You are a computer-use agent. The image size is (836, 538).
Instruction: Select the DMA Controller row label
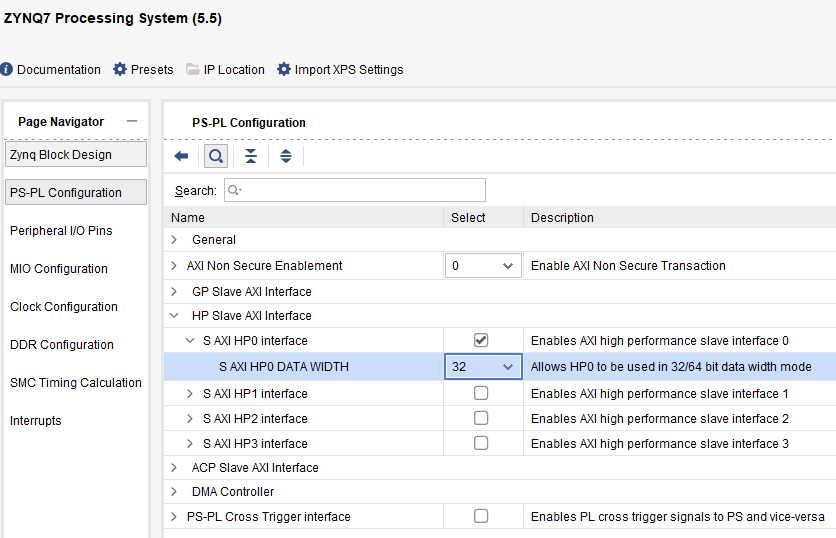[x=233, y=492]
